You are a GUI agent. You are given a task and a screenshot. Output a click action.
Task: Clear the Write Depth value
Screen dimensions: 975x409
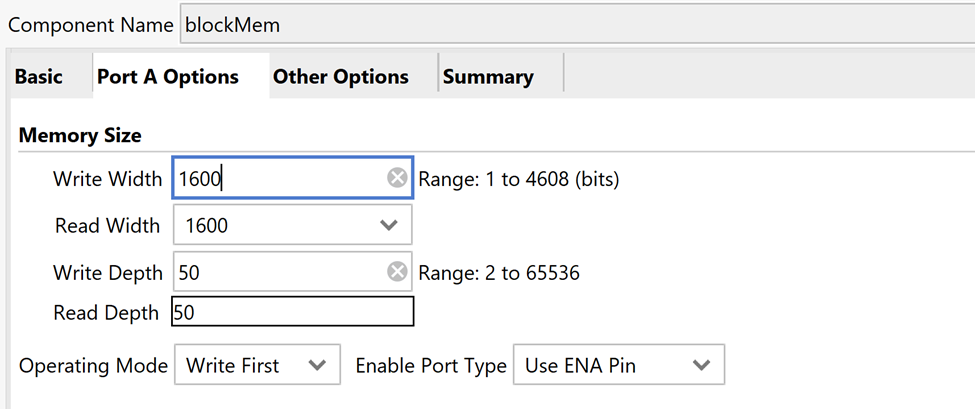[397, 272]
